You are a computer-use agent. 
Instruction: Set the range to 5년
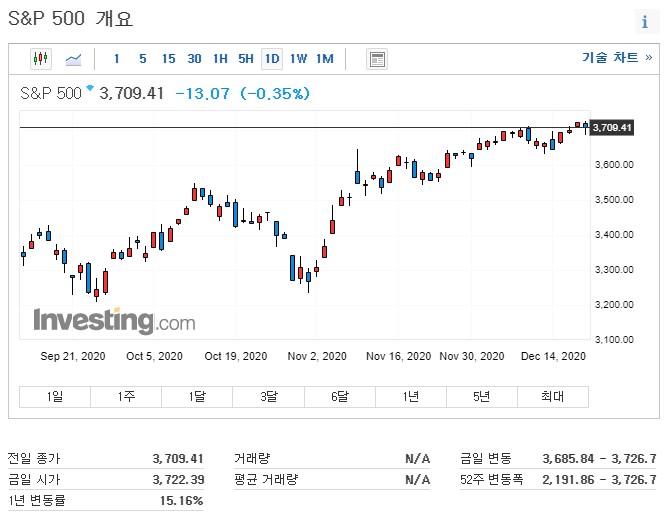click(482, 396)
